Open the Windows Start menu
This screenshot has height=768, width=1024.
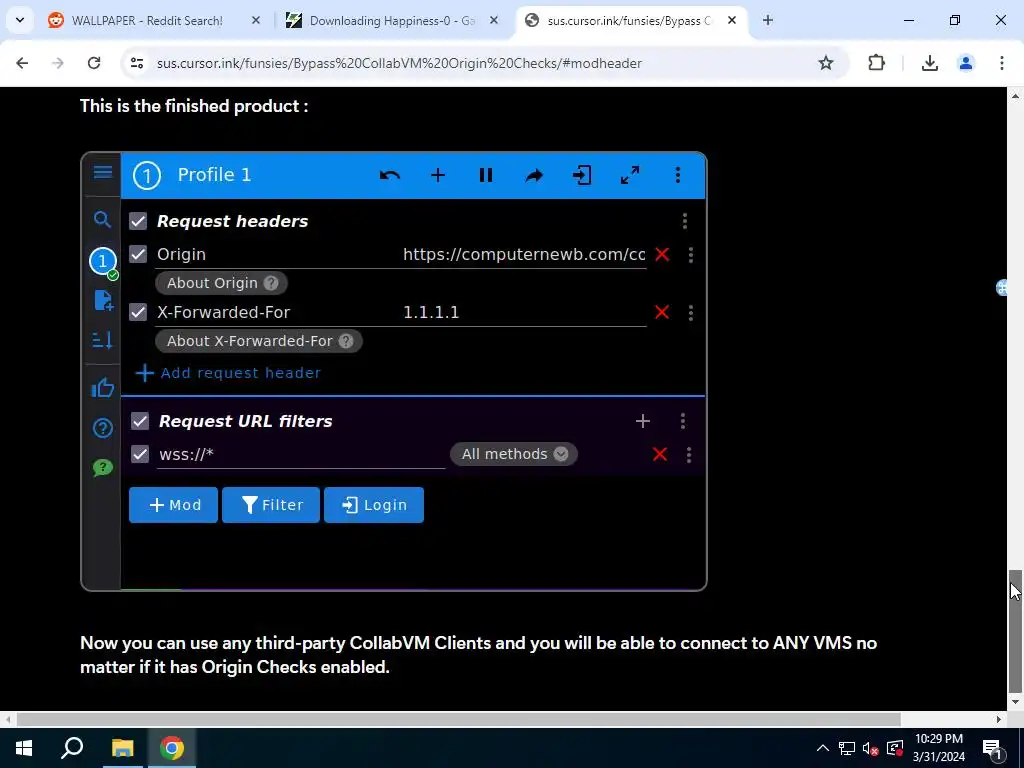pyautogui.click(x=24, y=748)
